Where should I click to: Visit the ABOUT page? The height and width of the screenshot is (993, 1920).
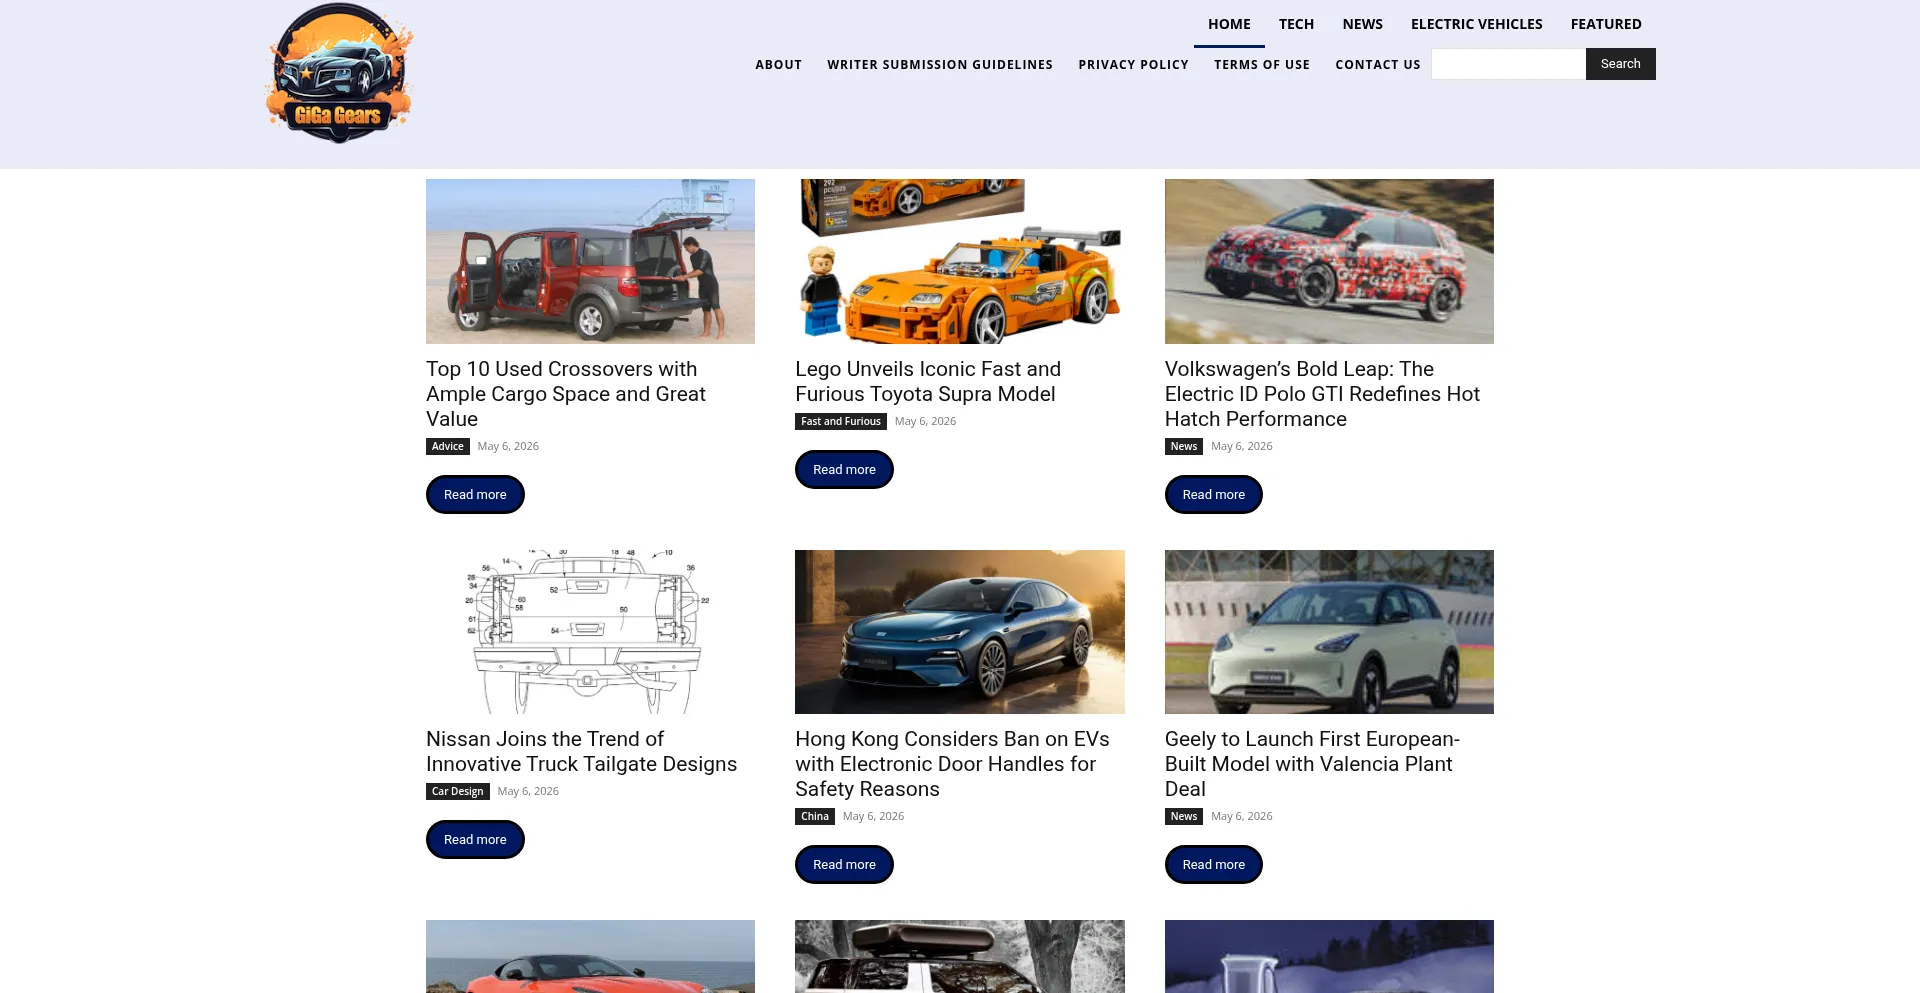tap(778, 64)
